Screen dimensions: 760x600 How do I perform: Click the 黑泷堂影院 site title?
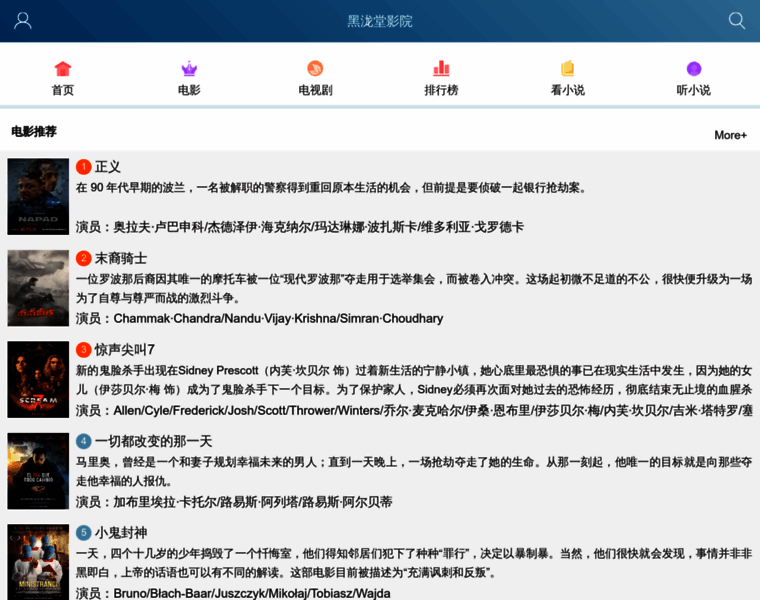pyautogui.click(x=380, y=21)
